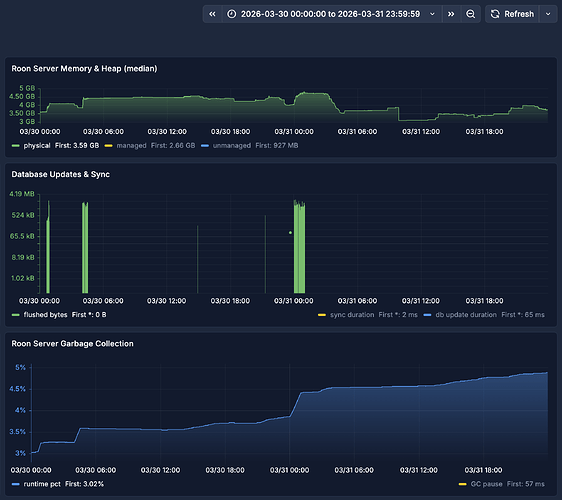Click 'First: 927 MB' unmanaged value
Viewport: 562px width, 500px height.
coord(277,146)
